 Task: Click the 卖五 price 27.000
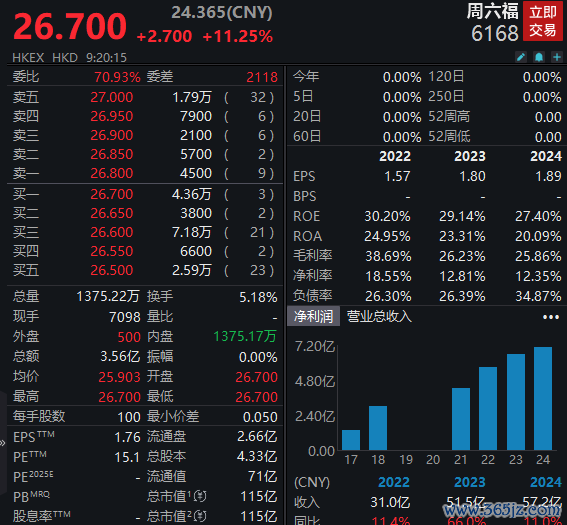112,97
